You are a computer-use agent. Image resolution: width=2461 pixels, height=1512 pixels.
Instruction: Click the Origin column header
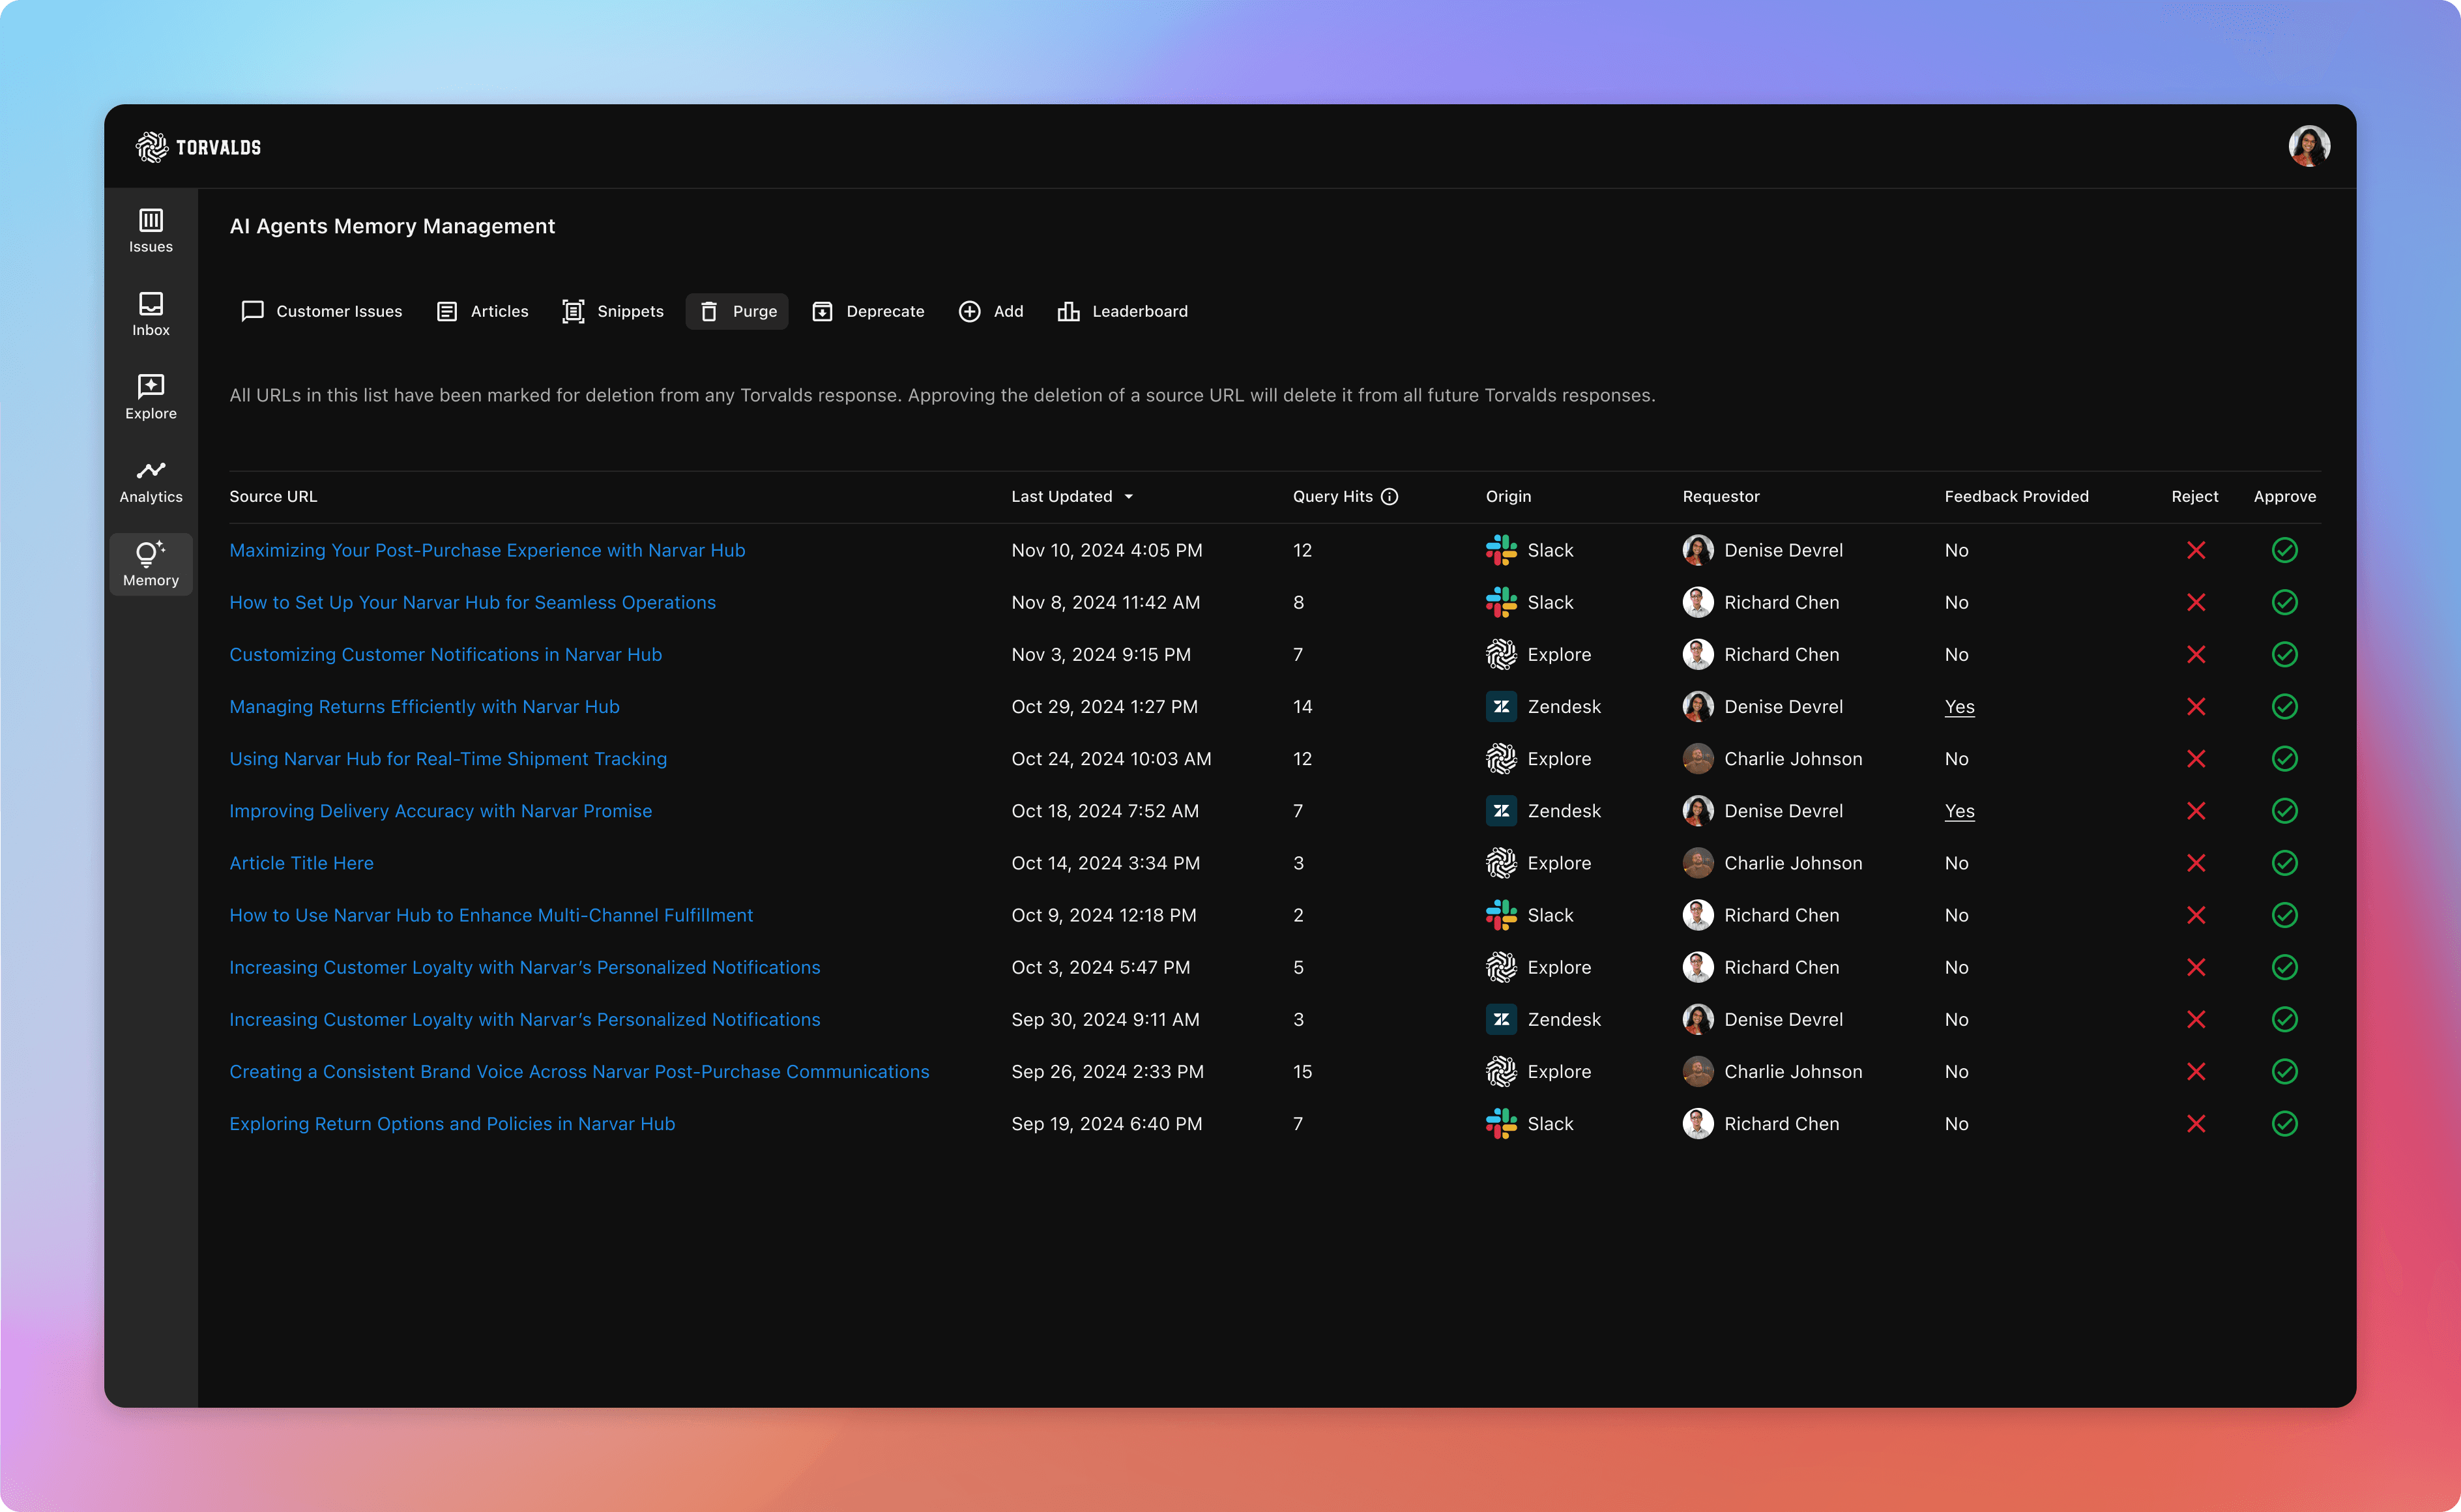pos(1508,497)
